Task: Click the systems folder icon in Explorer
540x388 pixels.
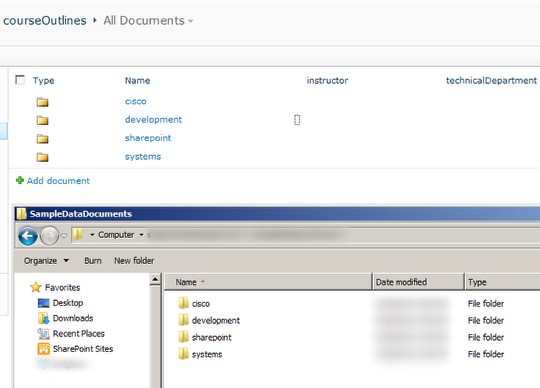Action: tap(184, 354)
